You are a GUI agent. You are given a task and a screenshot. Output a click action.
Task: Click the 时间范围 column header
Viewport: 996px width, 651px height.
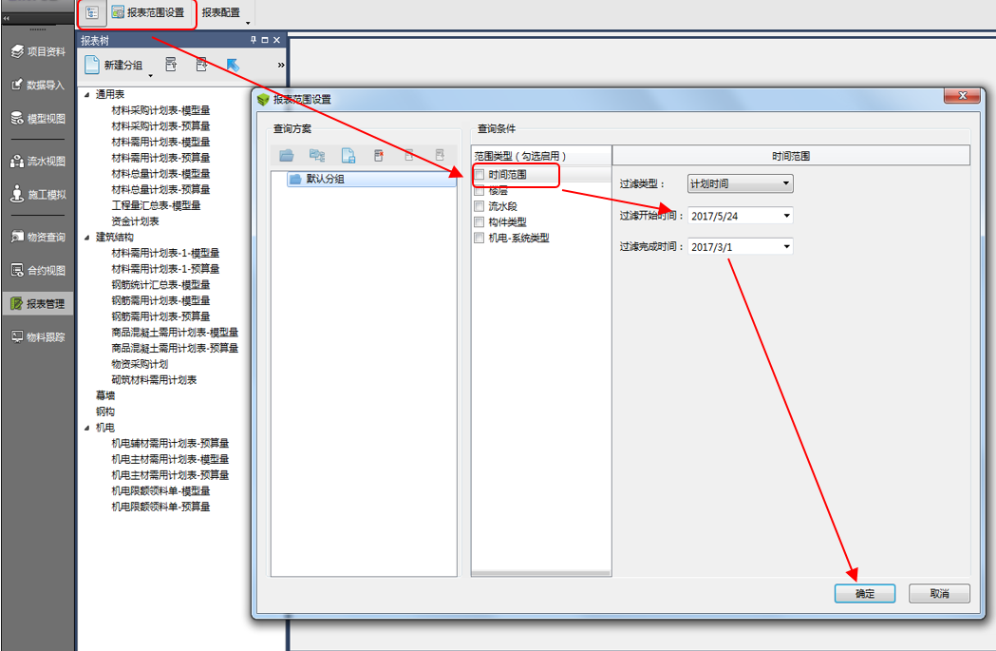pos(791,156)
